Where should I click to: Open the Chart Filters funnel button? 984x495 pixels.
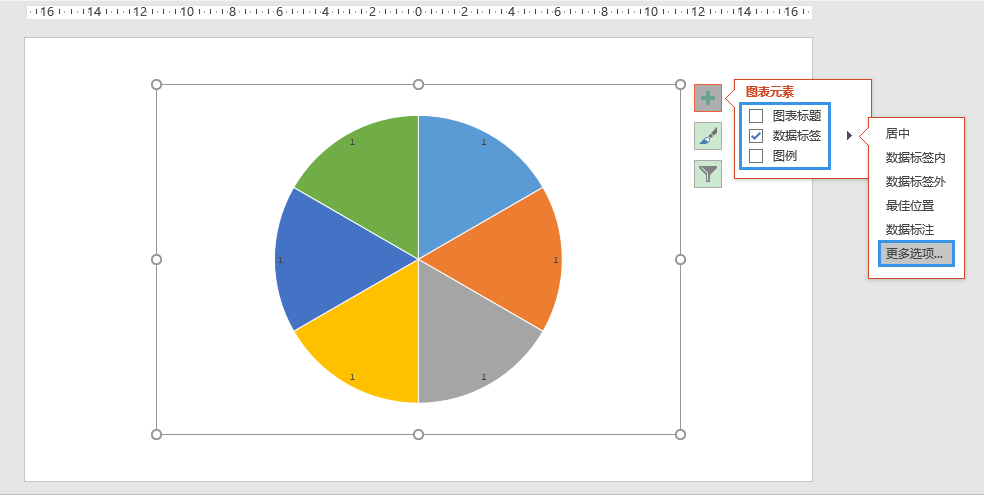(x=708, y=174)
